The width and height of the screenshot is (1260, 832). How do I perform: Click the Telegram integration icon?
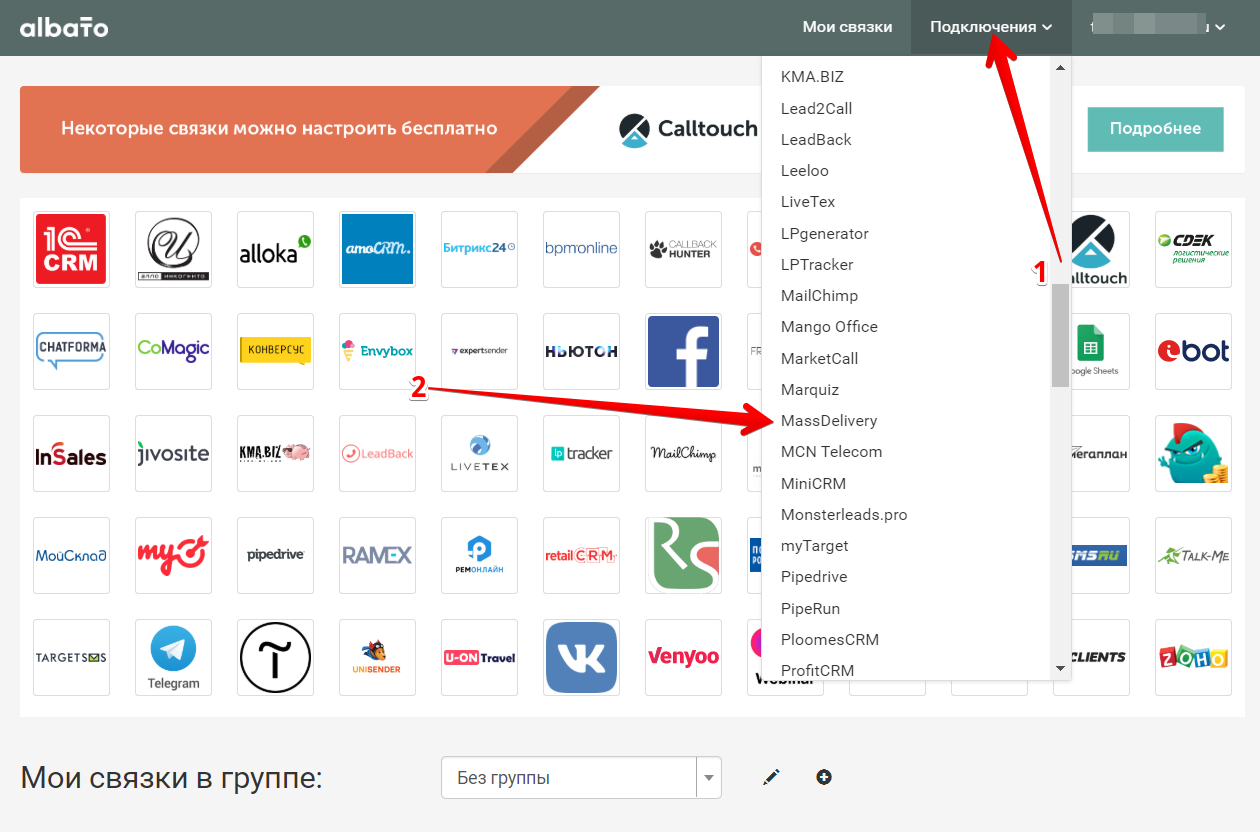(174, 657)
